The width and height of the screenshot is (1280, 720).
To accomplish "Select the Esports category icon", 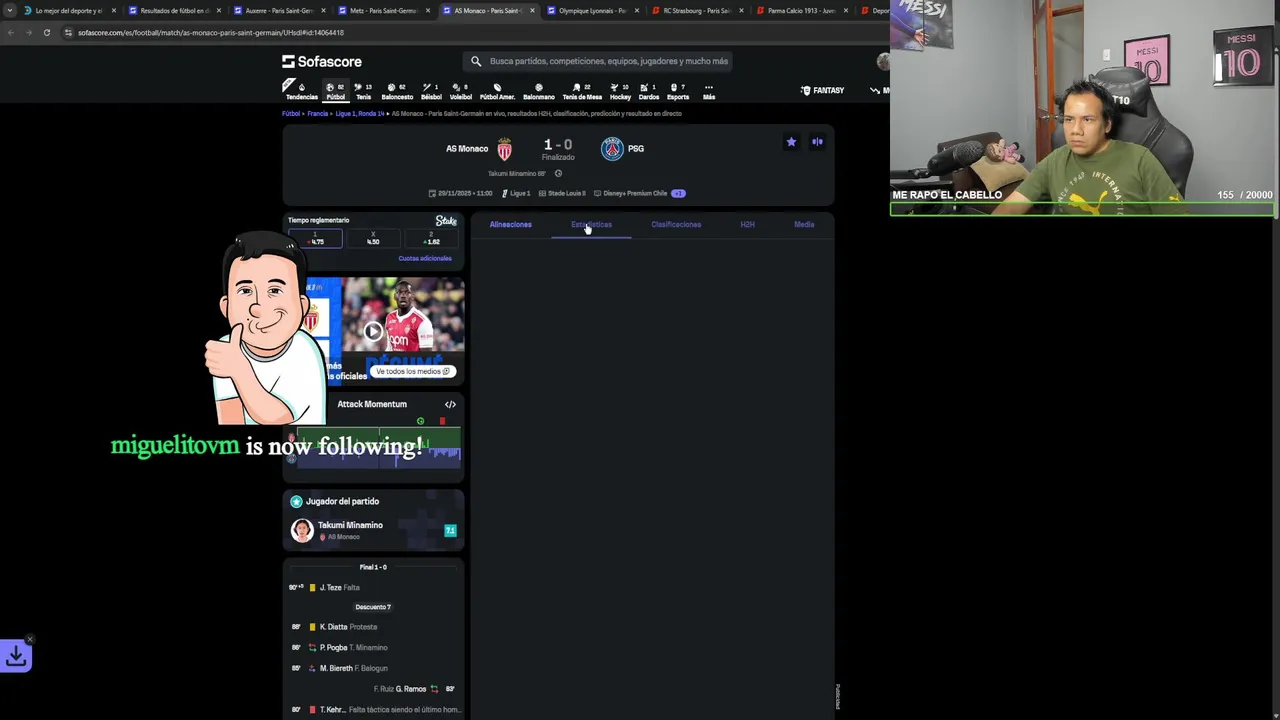I will (x=677, y=91).
